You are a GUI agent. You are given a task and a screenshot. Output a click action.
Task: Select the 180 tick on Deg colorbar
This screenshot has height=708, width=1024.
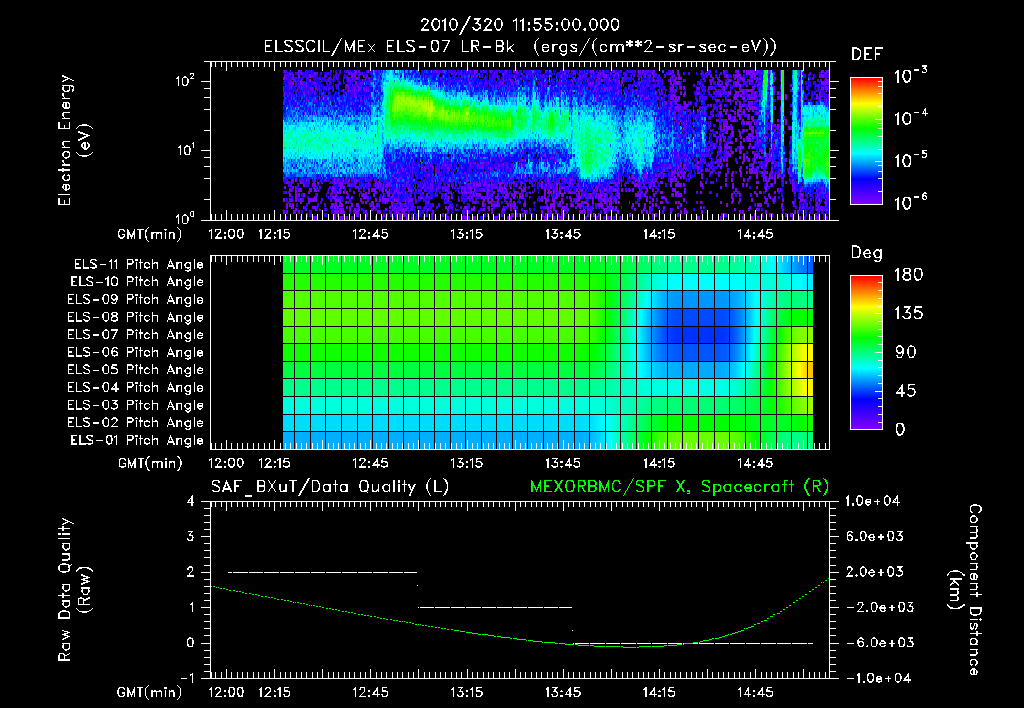coord(909,274)
